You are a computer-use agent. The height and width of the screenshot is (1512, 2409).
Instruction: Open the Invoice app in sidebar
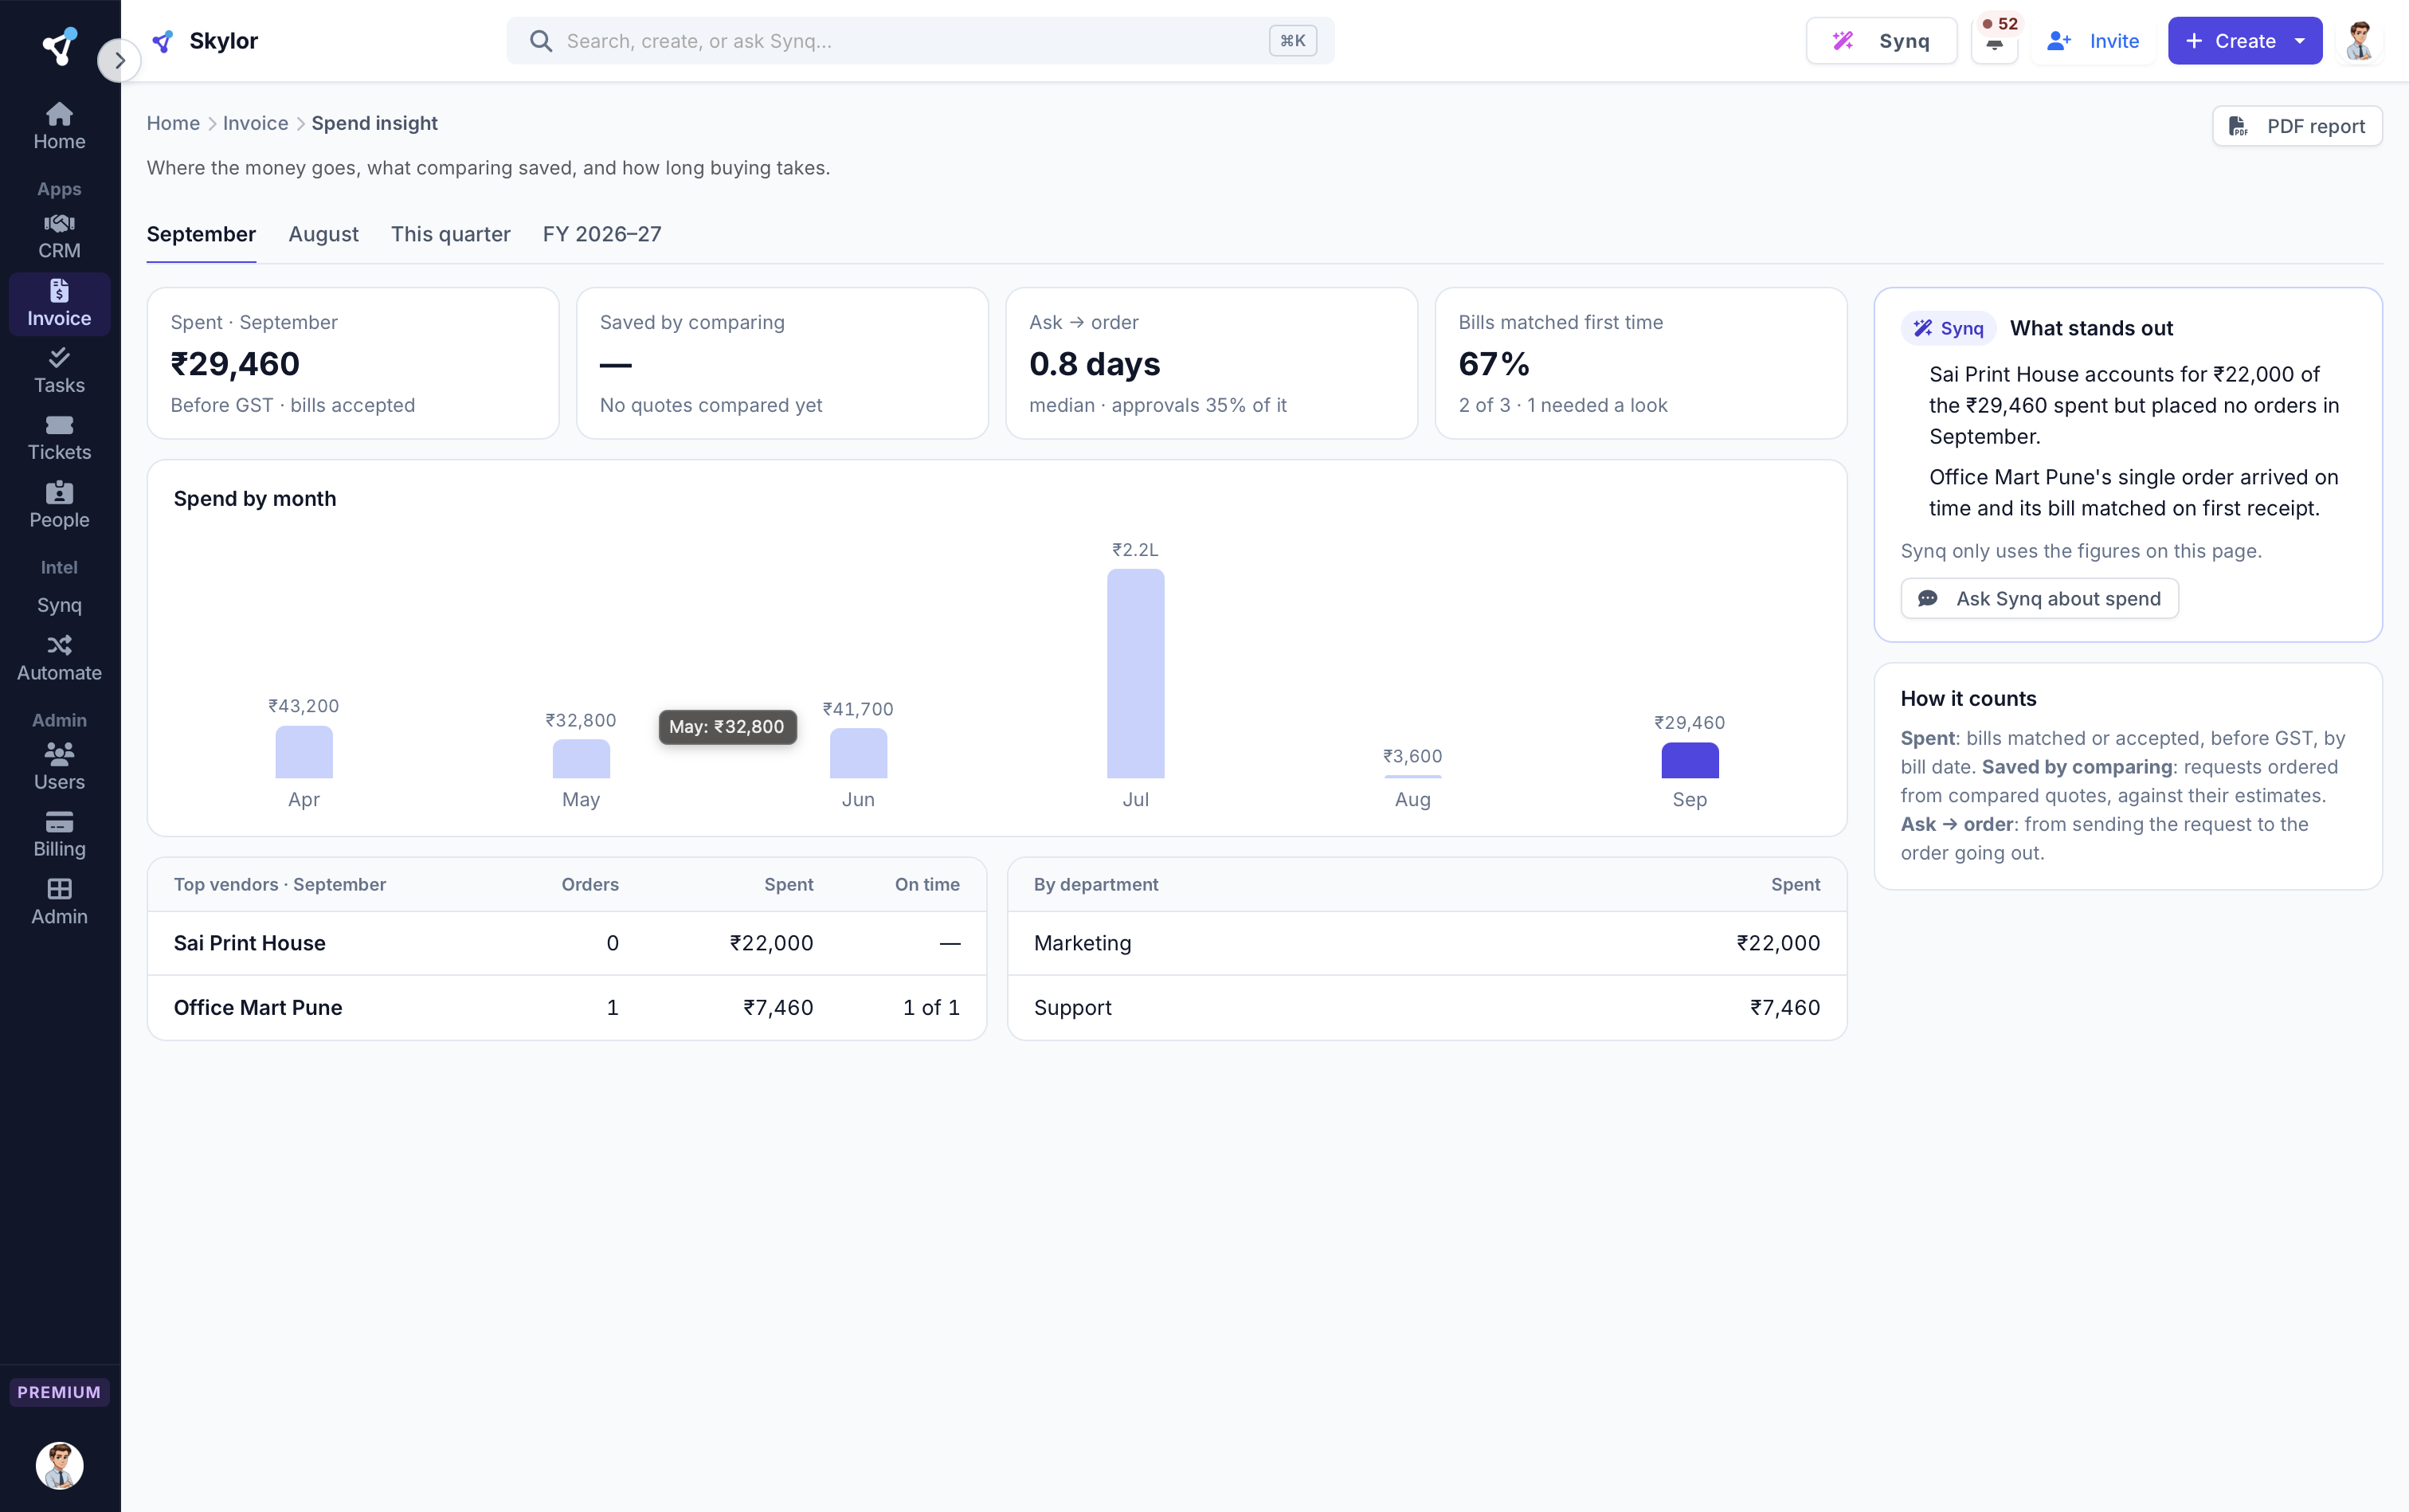(59, 304)
